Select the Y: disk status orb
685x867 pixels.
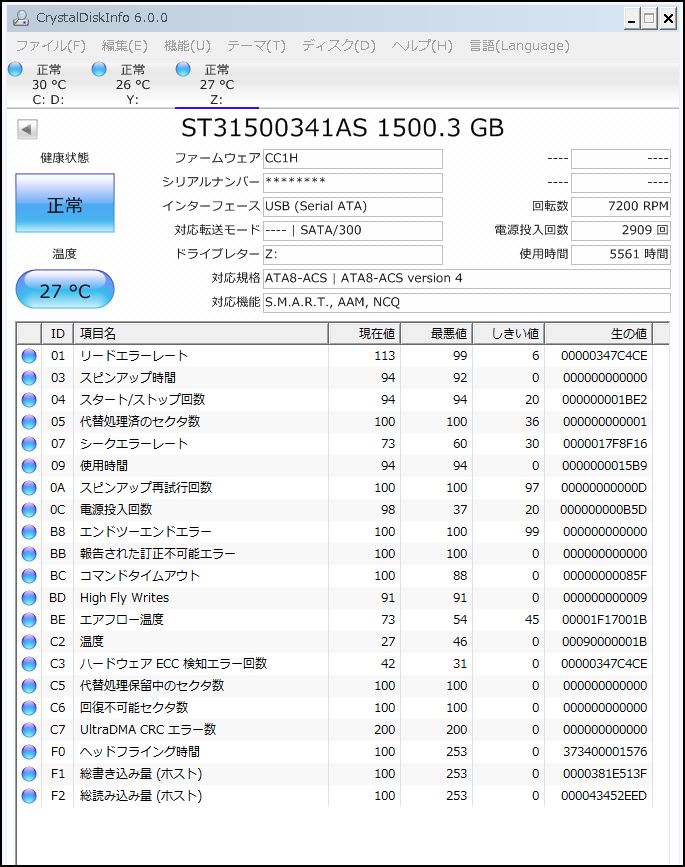point(99,70)
